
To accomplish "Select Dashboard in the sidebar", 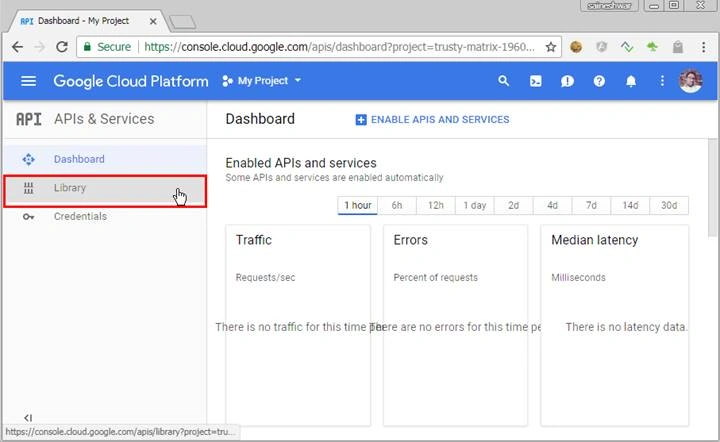I will pyautogui.click(x=105, y=159).
